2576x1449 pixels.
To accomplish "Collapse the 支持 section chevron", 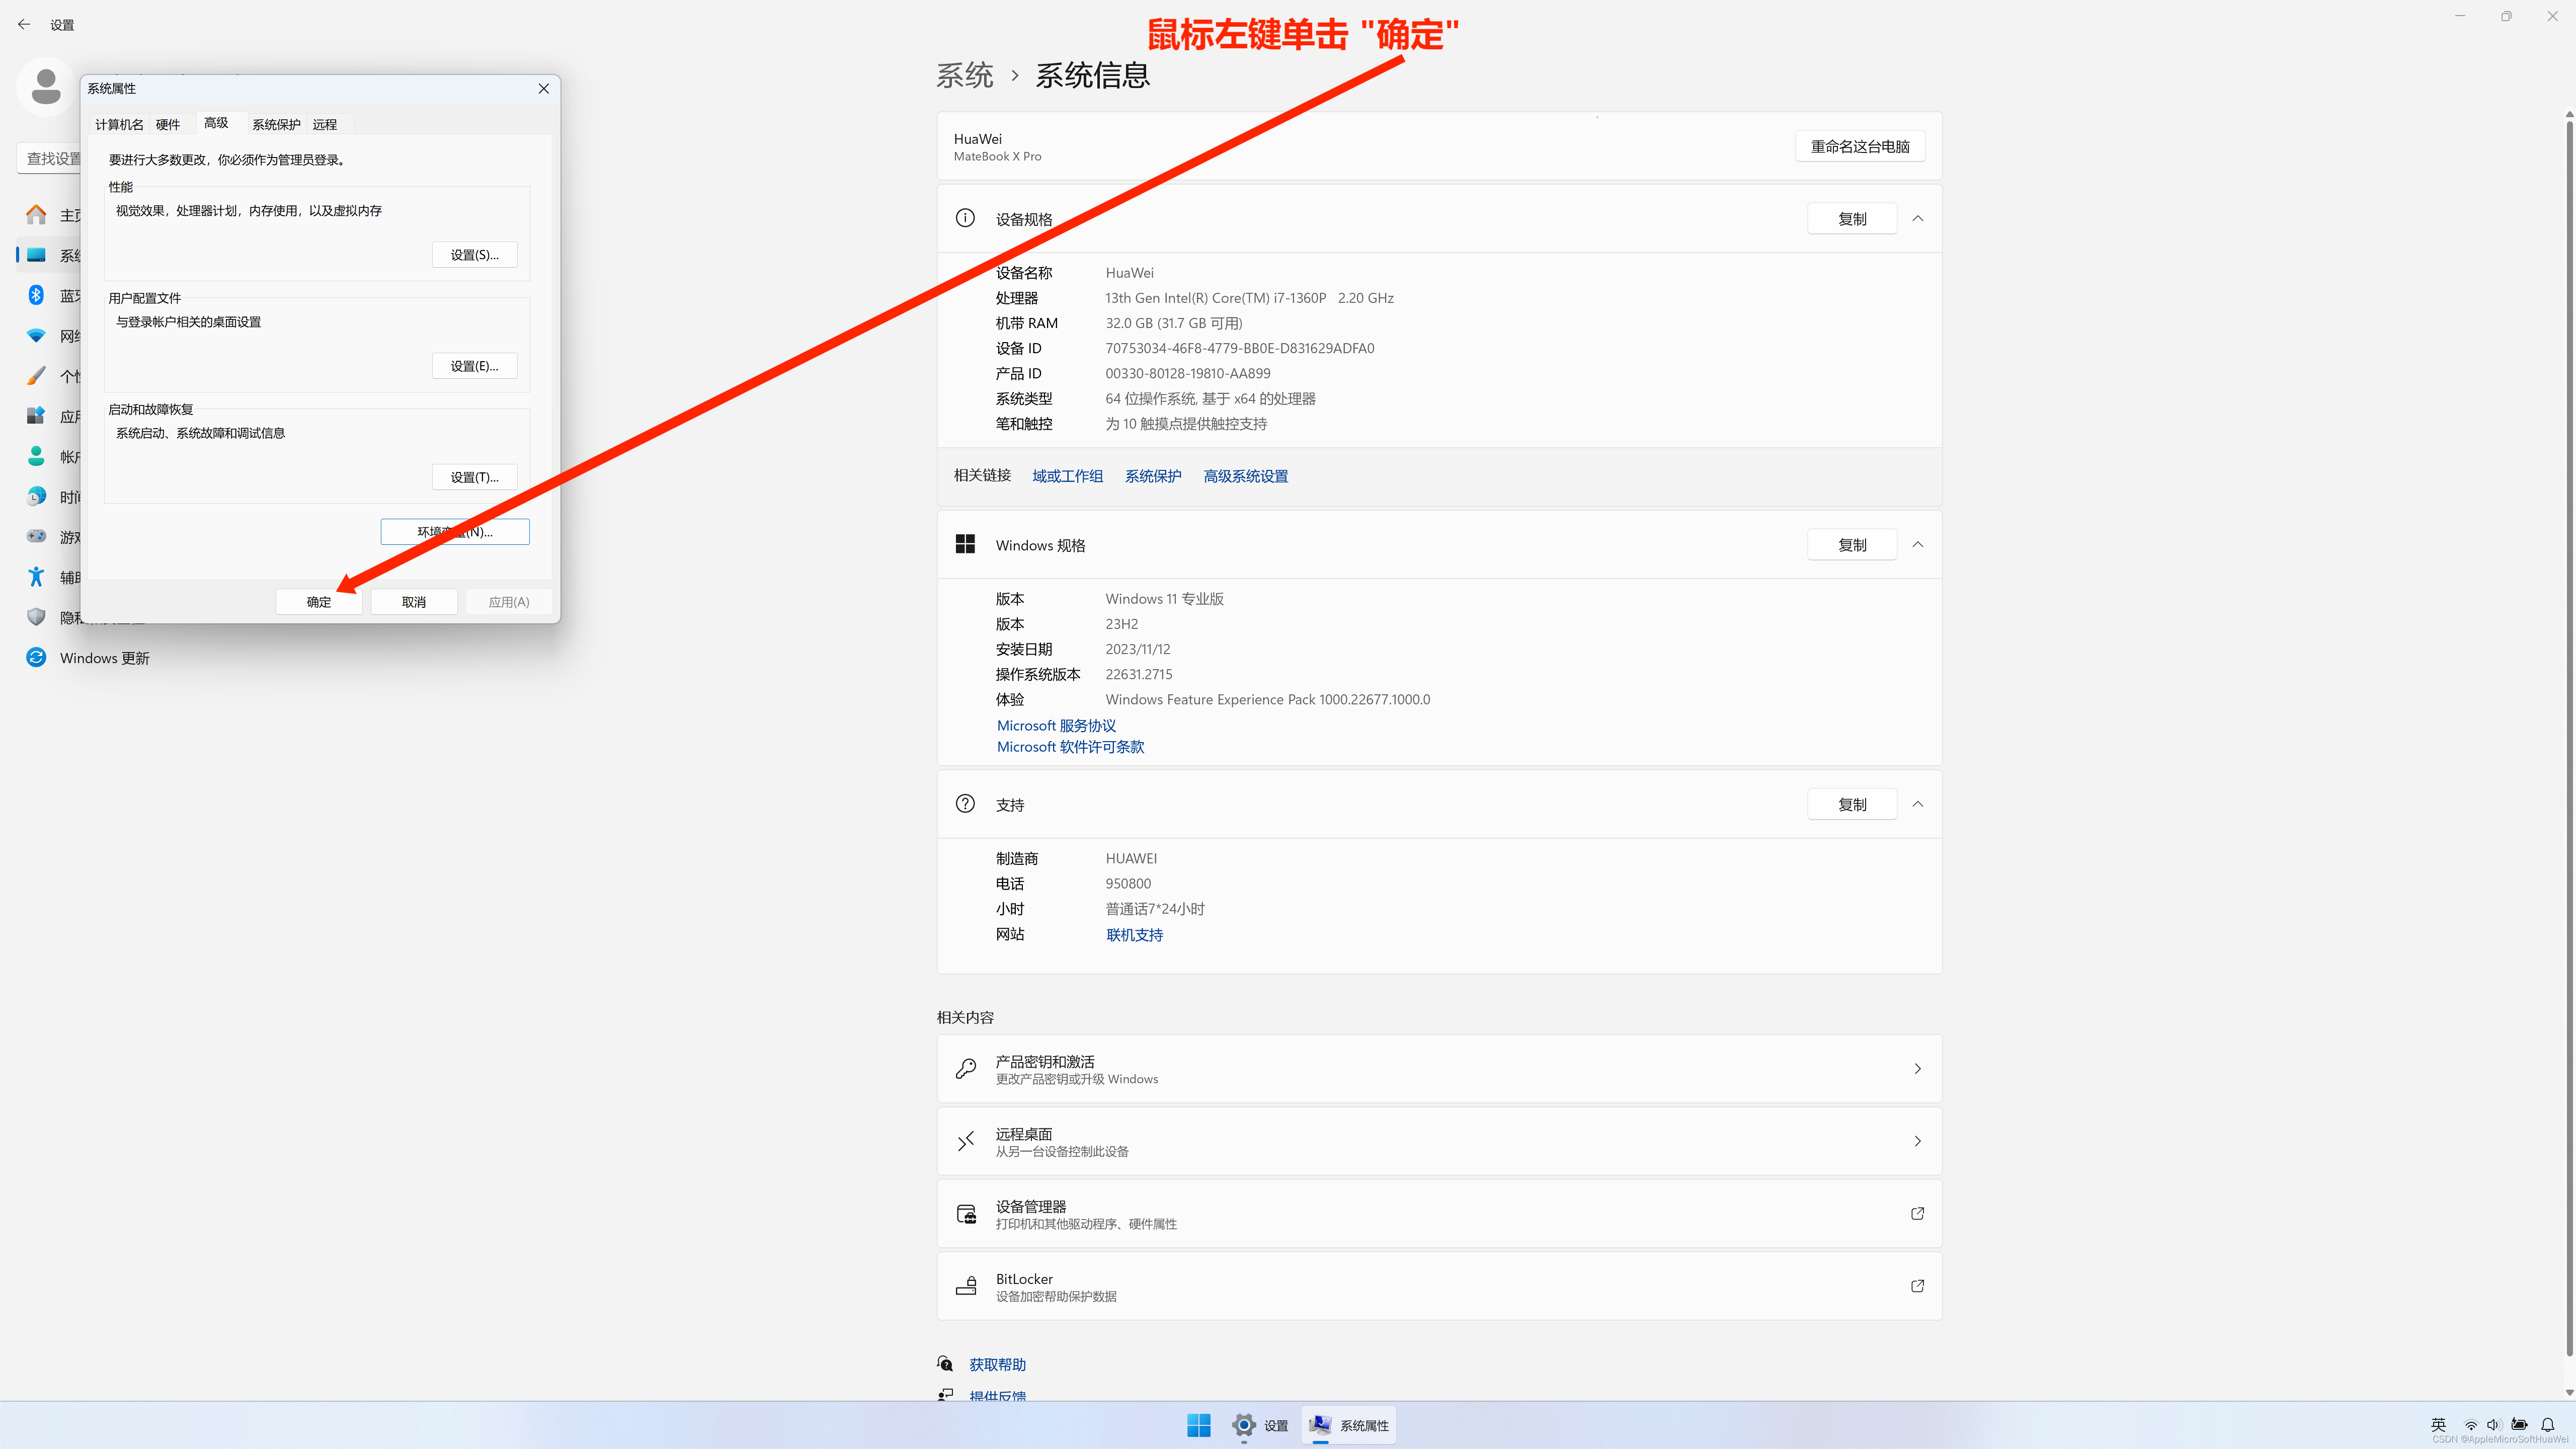I will point(1918,803).
